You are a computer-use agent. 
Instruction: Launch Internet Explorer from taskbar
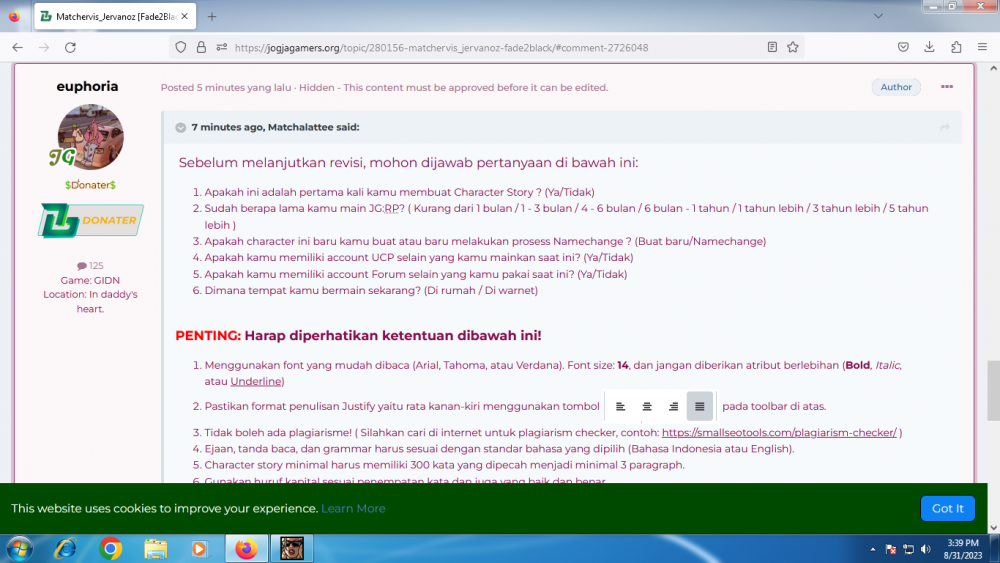click(x=65, y=549)
